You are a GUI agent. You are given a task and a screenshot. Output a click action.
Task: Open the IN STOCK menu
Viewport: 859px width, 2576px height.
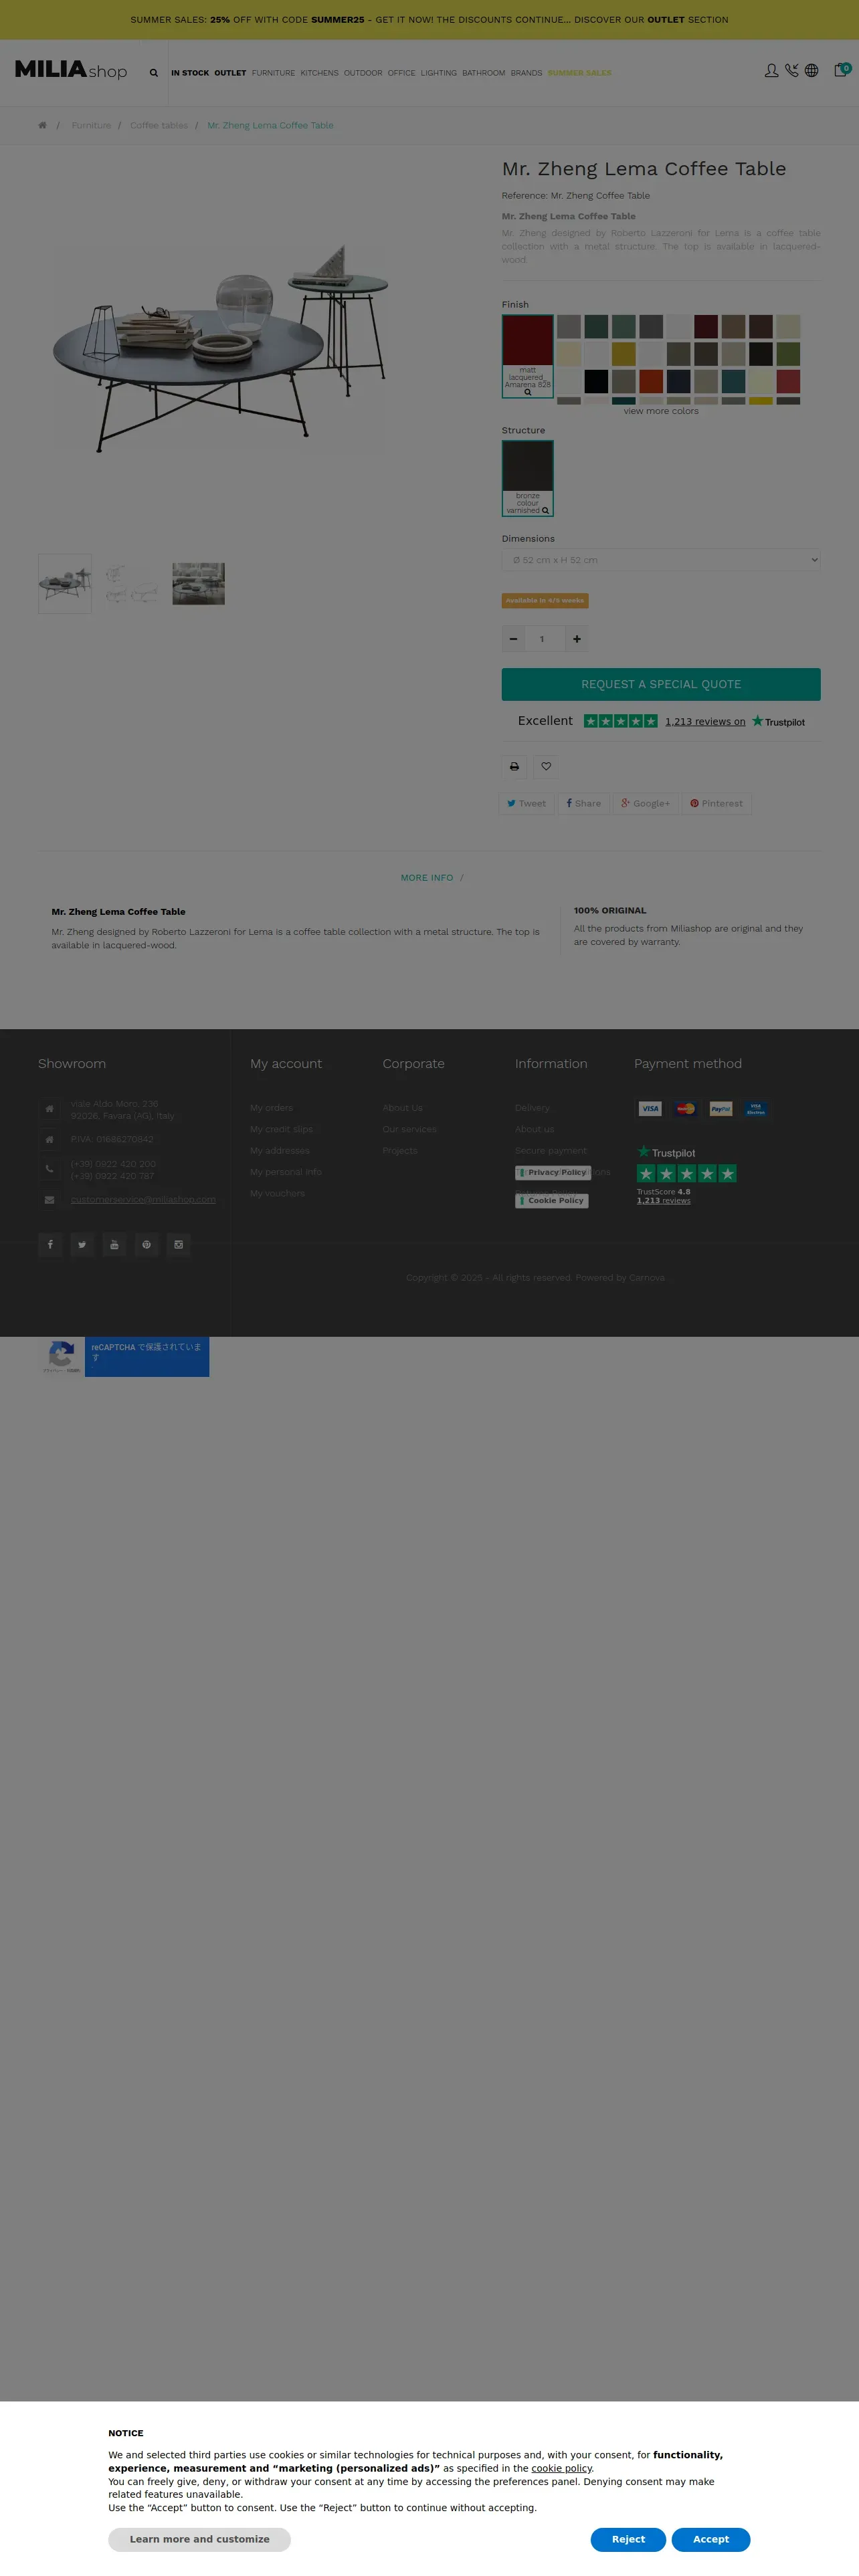point(190,73)
